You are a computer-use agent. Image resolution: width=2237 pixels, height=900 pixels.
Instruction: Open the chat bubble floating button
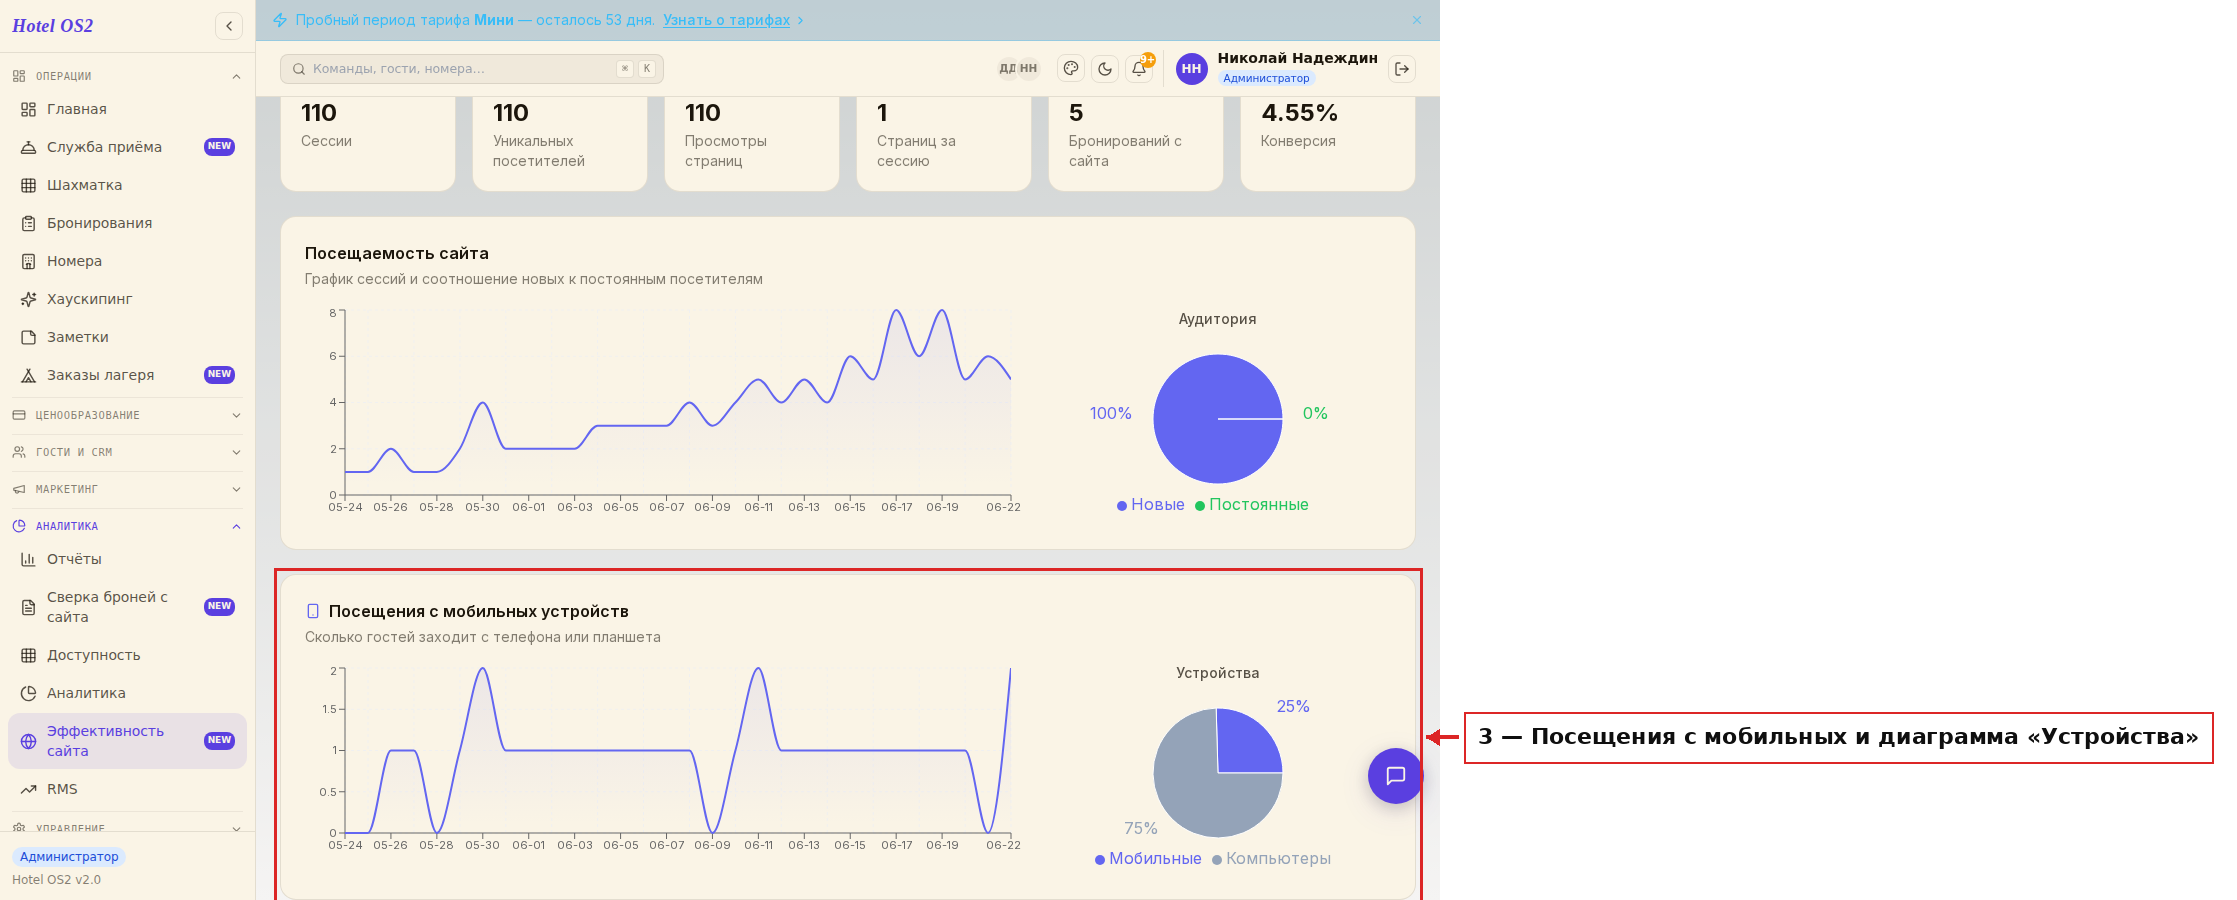click(1395, 776)
